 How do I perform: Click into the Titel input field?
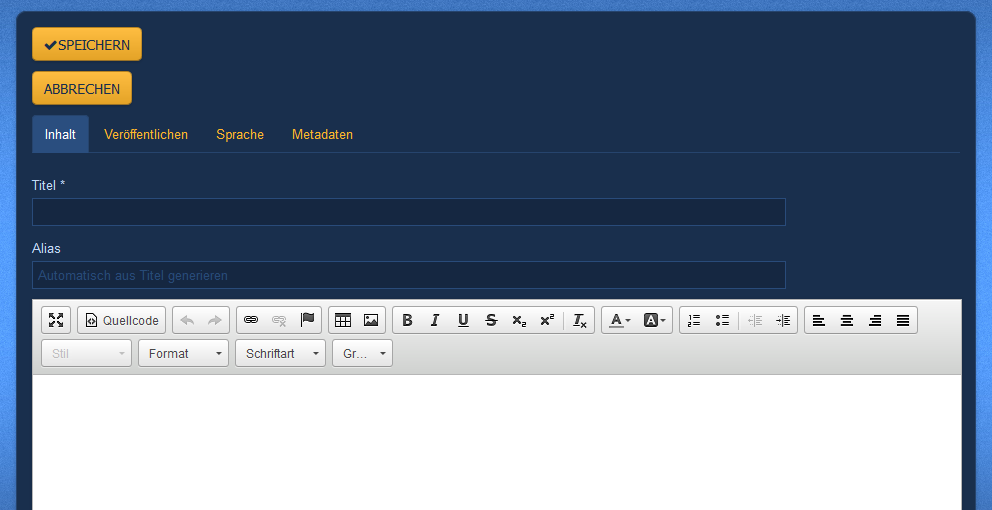tap(408, 212)
